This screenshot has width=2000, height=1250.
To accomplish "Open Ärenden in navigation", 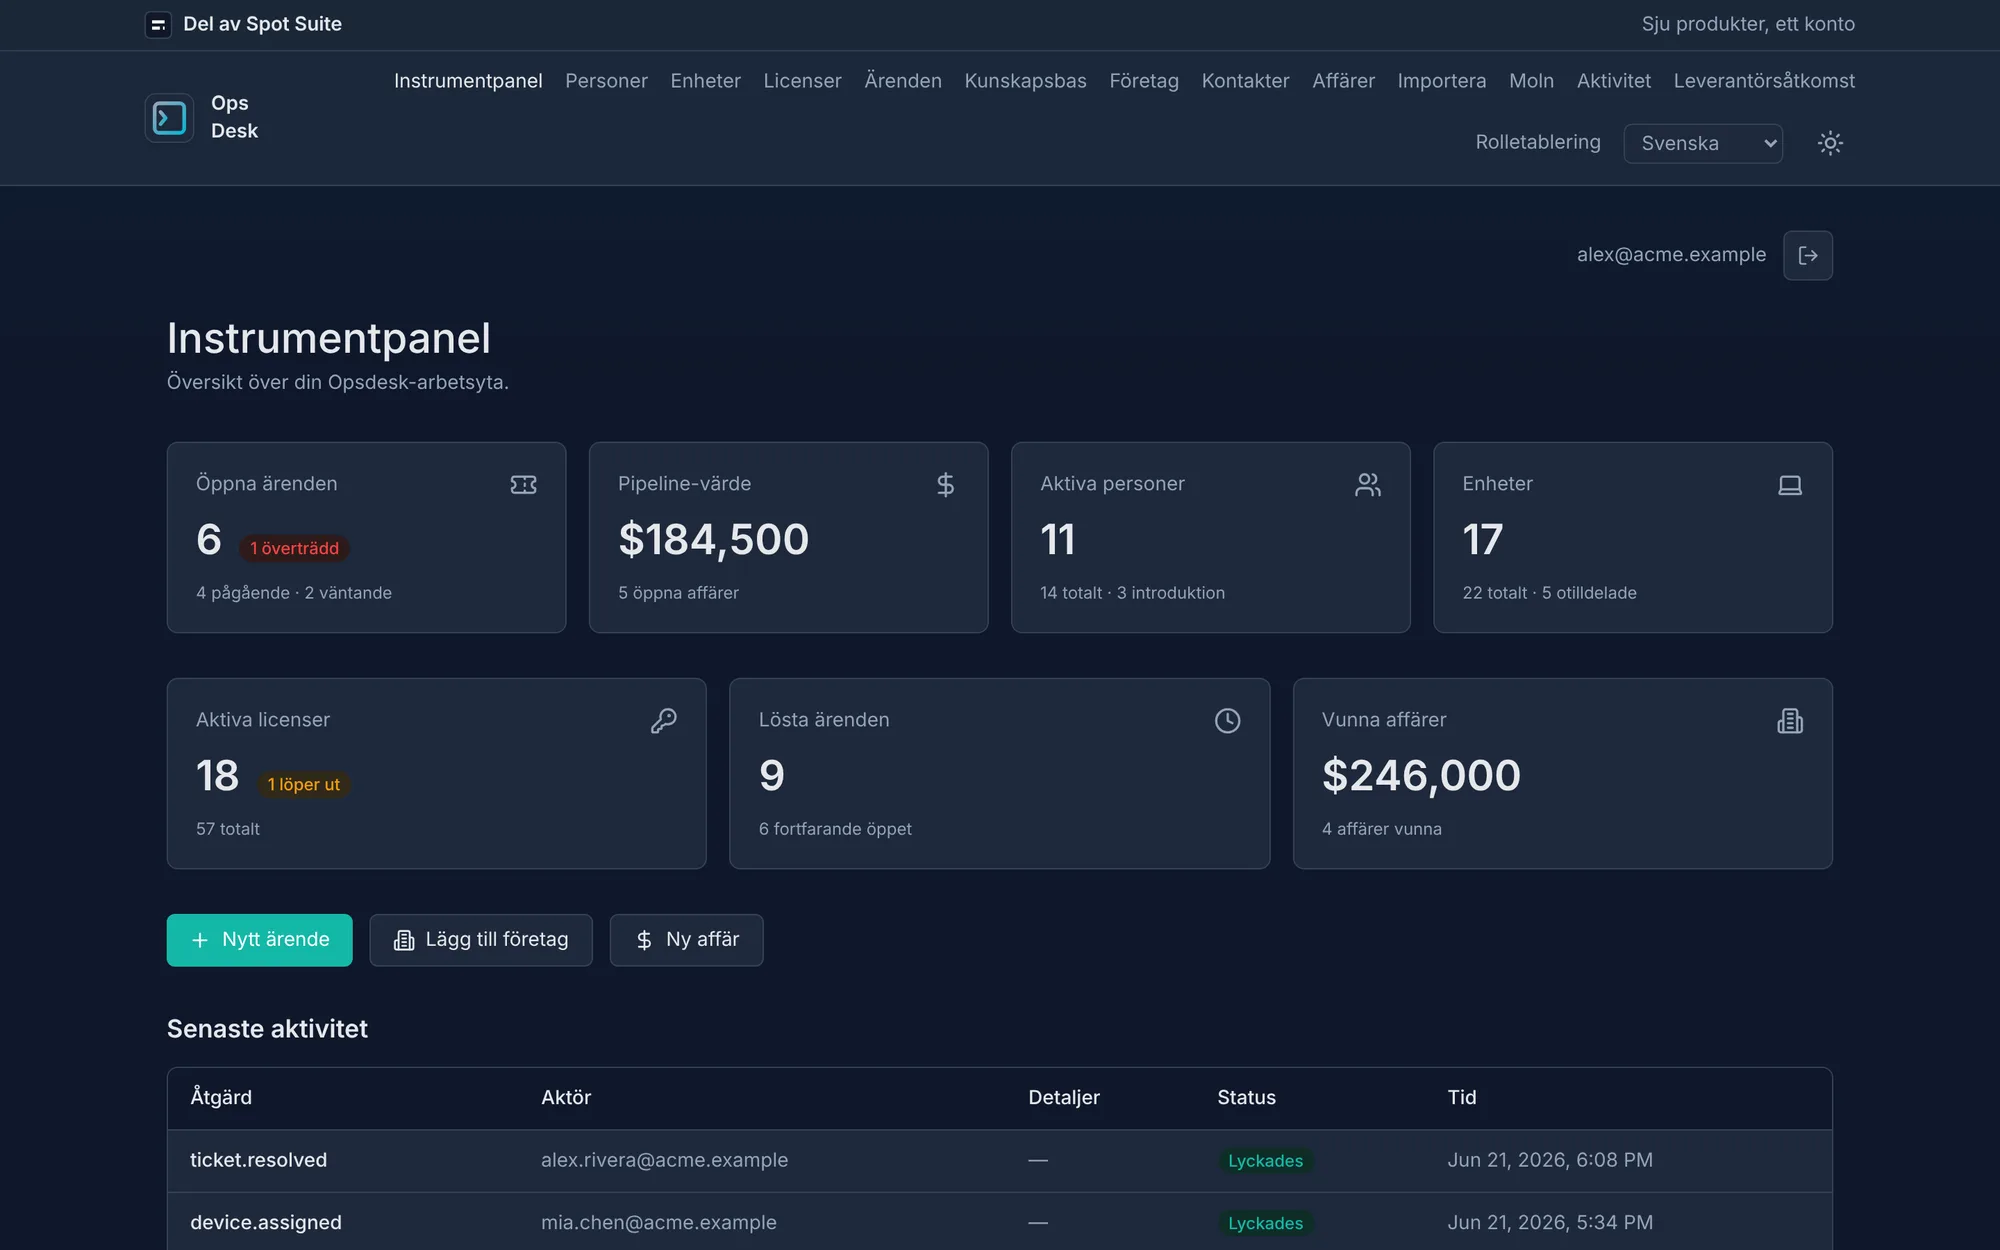I will click(903, 81).
